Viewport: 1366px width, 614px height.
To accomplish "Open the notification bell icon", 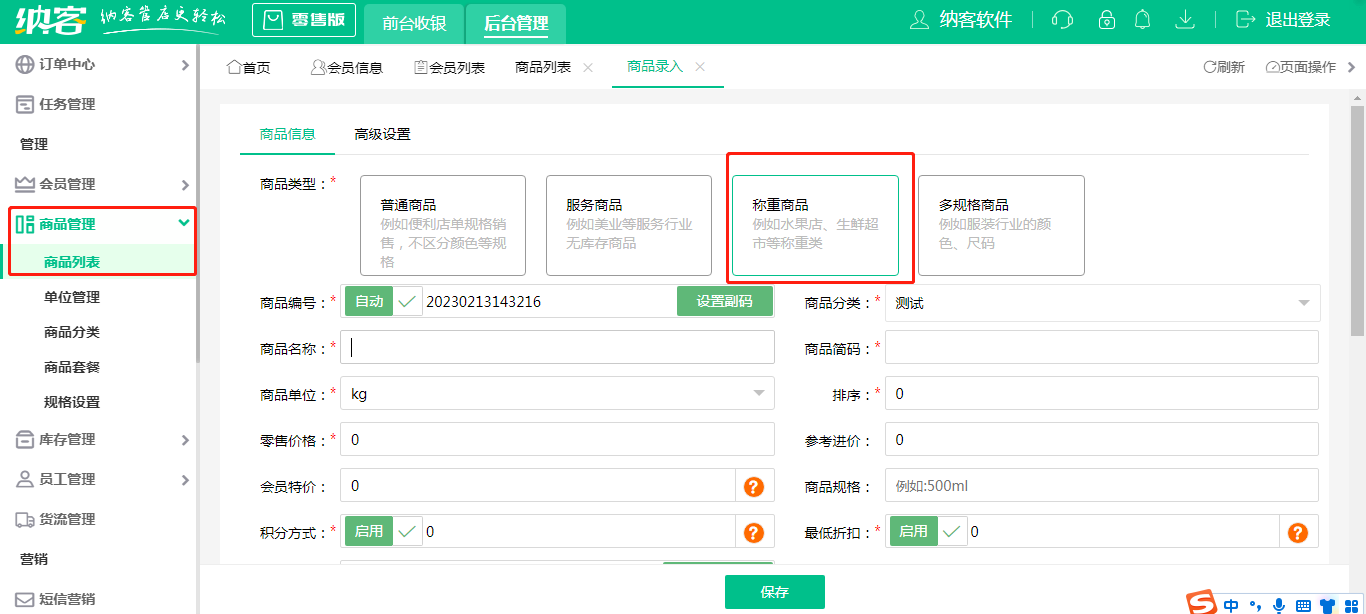I will tap(1142, 19).
